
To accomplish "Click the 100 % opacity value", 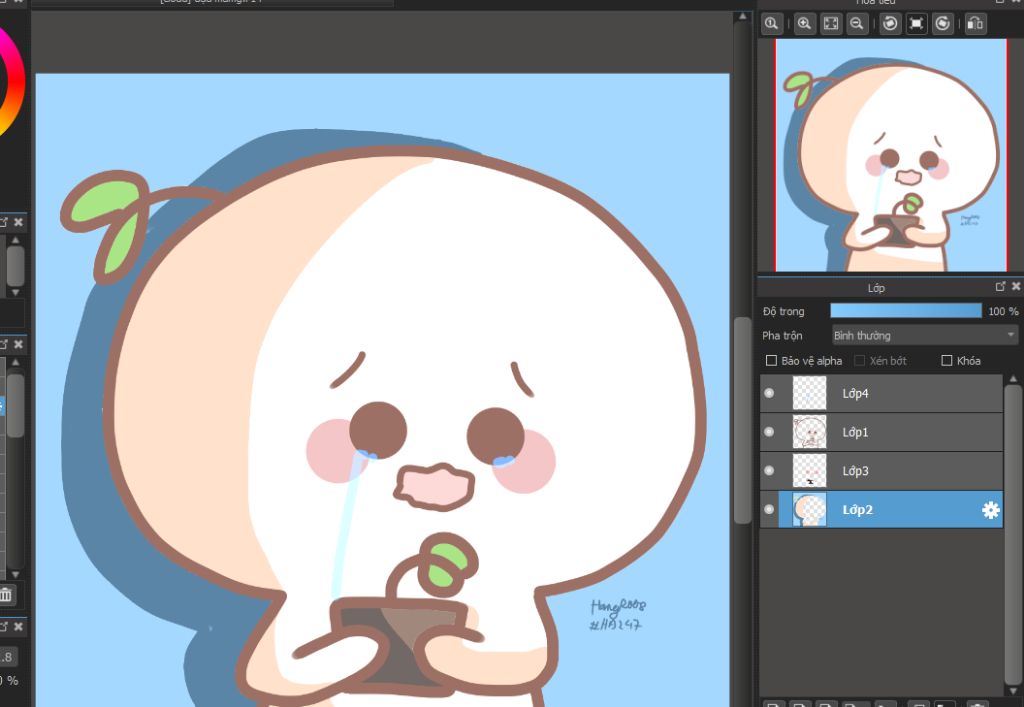I will [x=1003, y=311].
